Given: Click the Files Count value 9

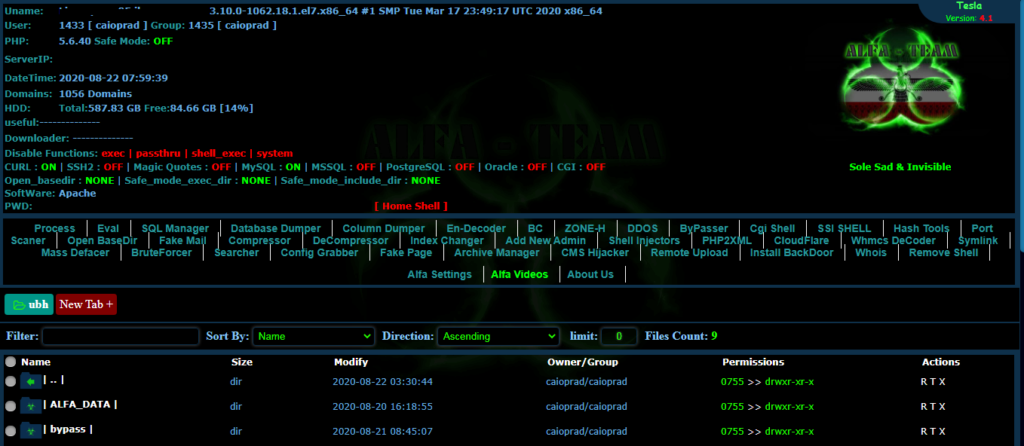Looking at the screenshot, I should tap(714, 336).
